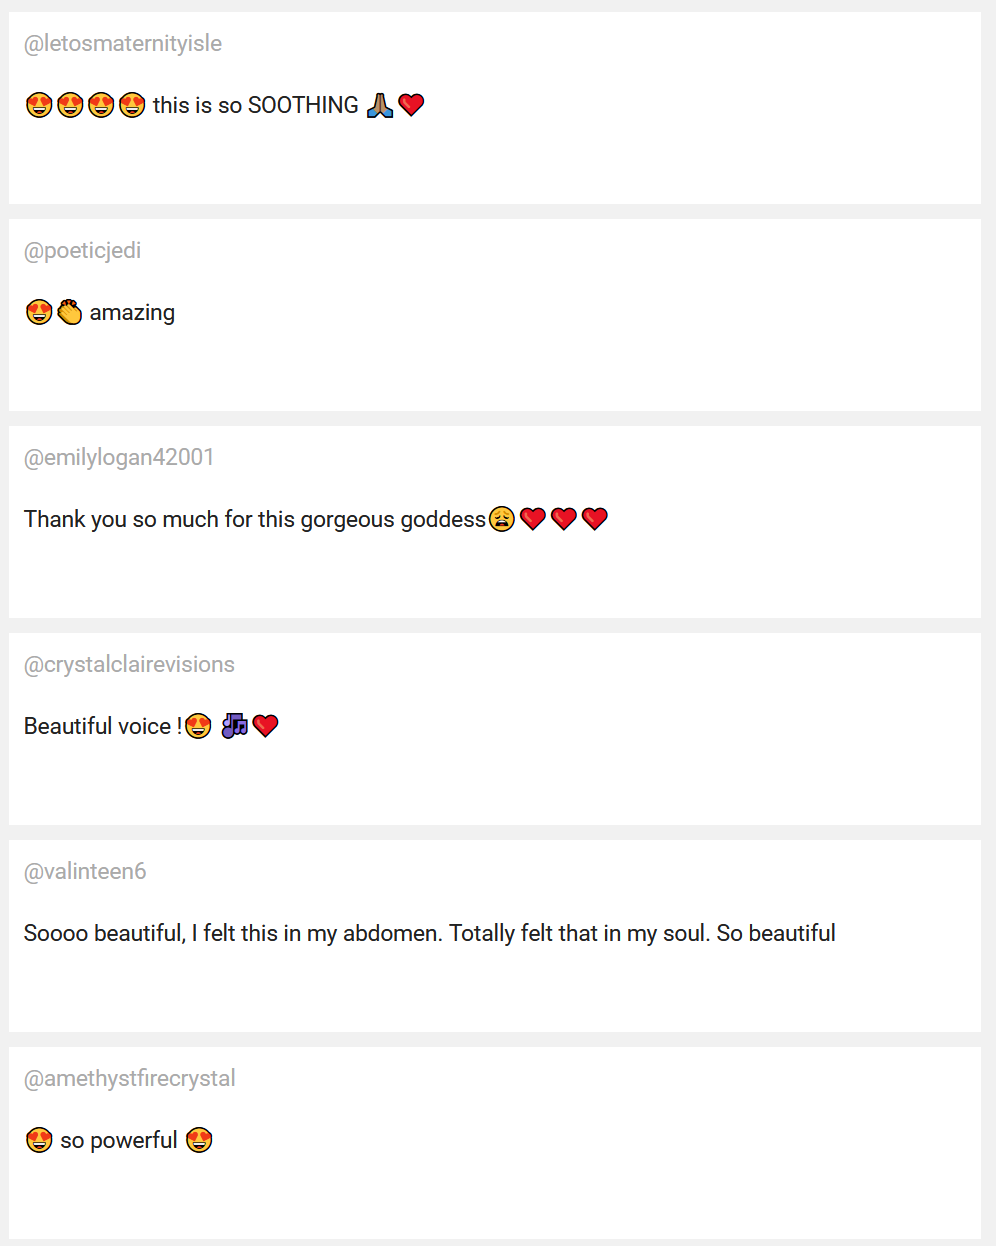
Task: Click the last red heart after goddess
Action: coord(595,519)
